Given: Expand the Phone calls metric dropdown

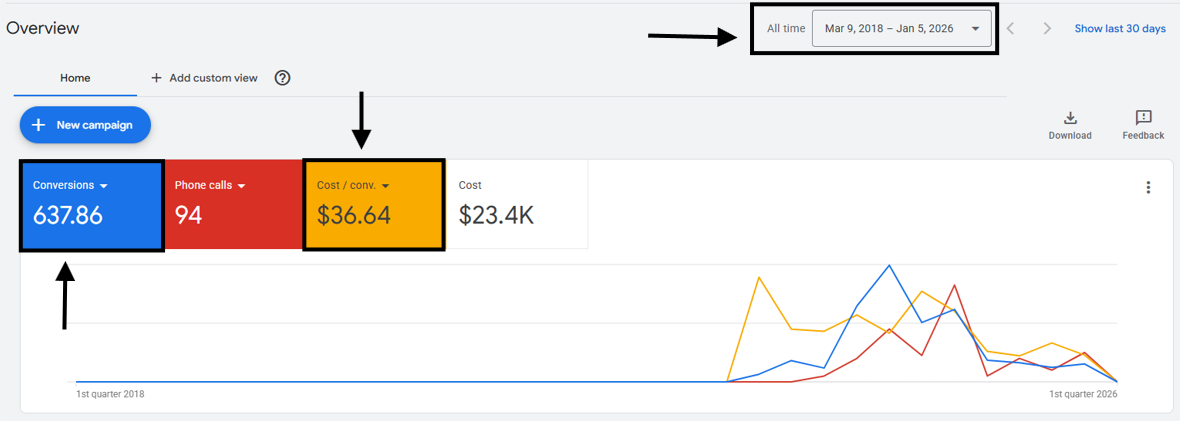Looking at the screenshot, I should (242, 186).
